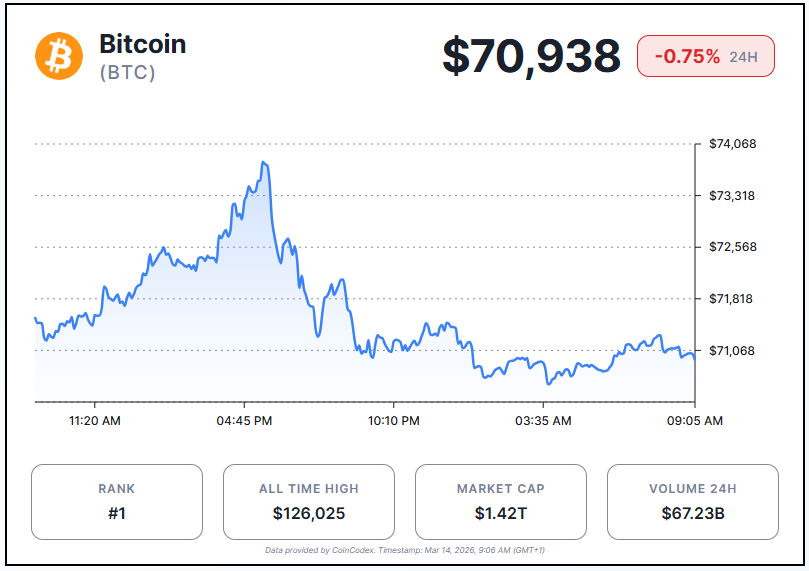Select the Volume 24H $67.23B card
This screenshot has height=571, width=809.
tap(692, 502)
